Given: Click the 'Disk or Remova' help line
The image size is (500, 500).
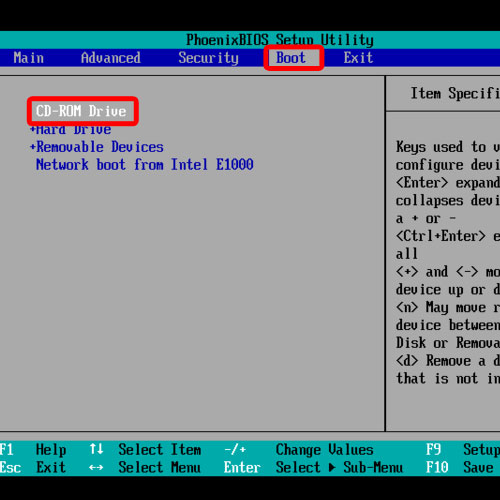Looking at the screenshot, I should [448, 343].
